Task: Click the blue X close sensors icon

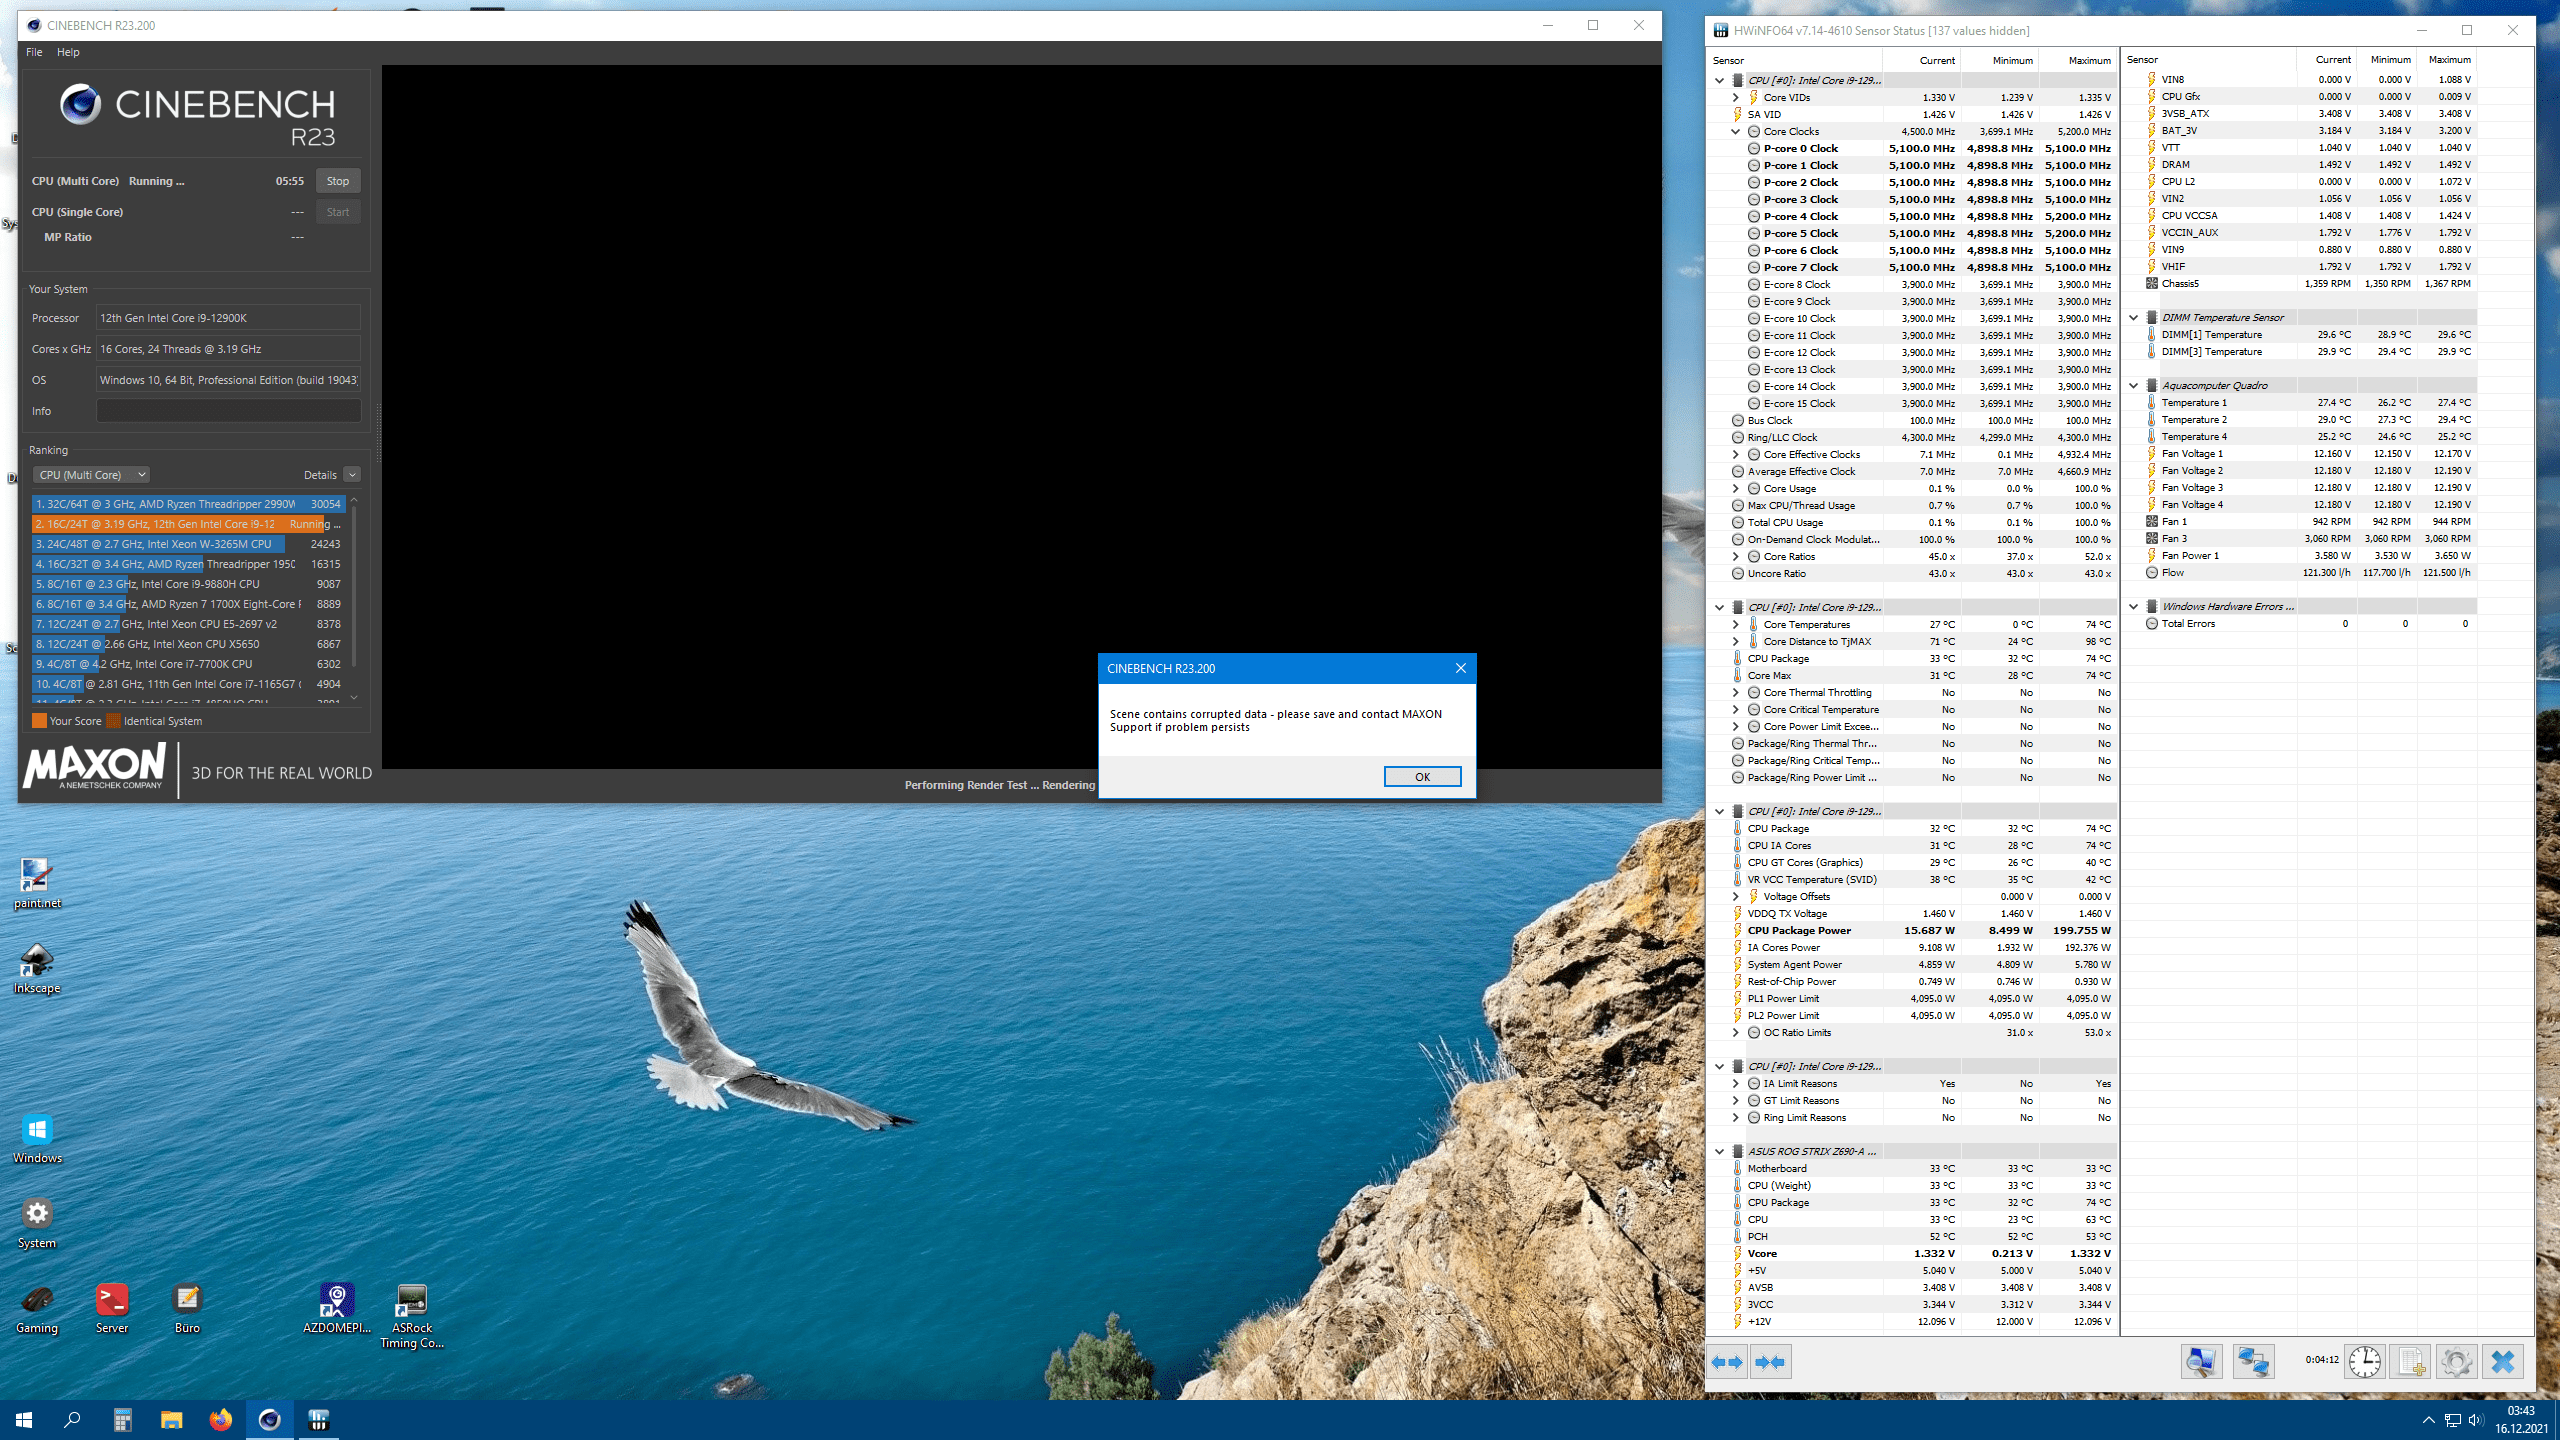Action: 2503,1362
